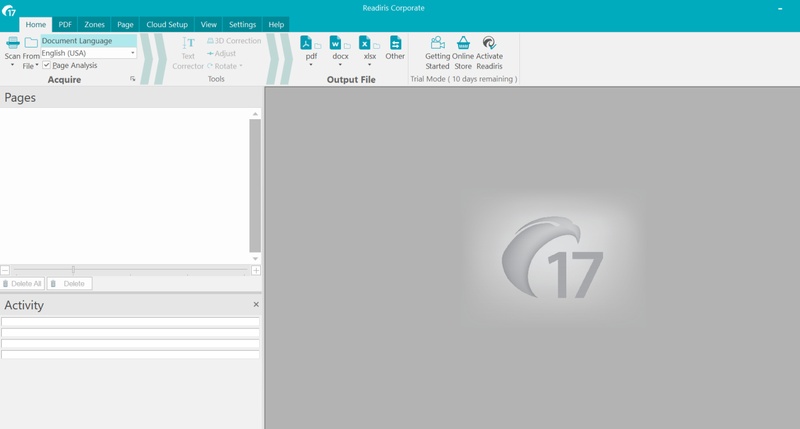Click the Delete All button

pos(22,284)
